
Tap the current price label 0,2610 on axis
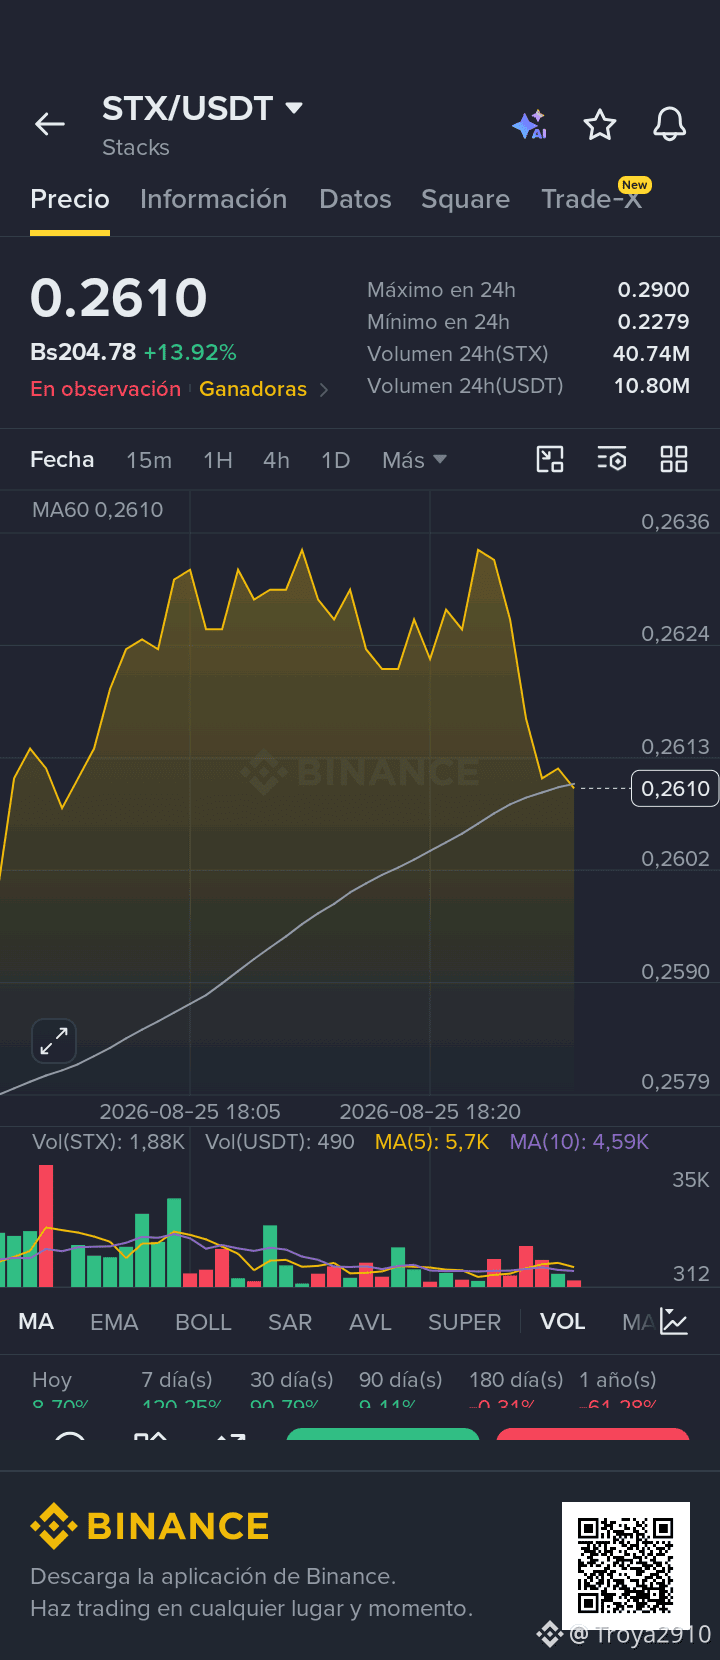[x=675, y=788]
